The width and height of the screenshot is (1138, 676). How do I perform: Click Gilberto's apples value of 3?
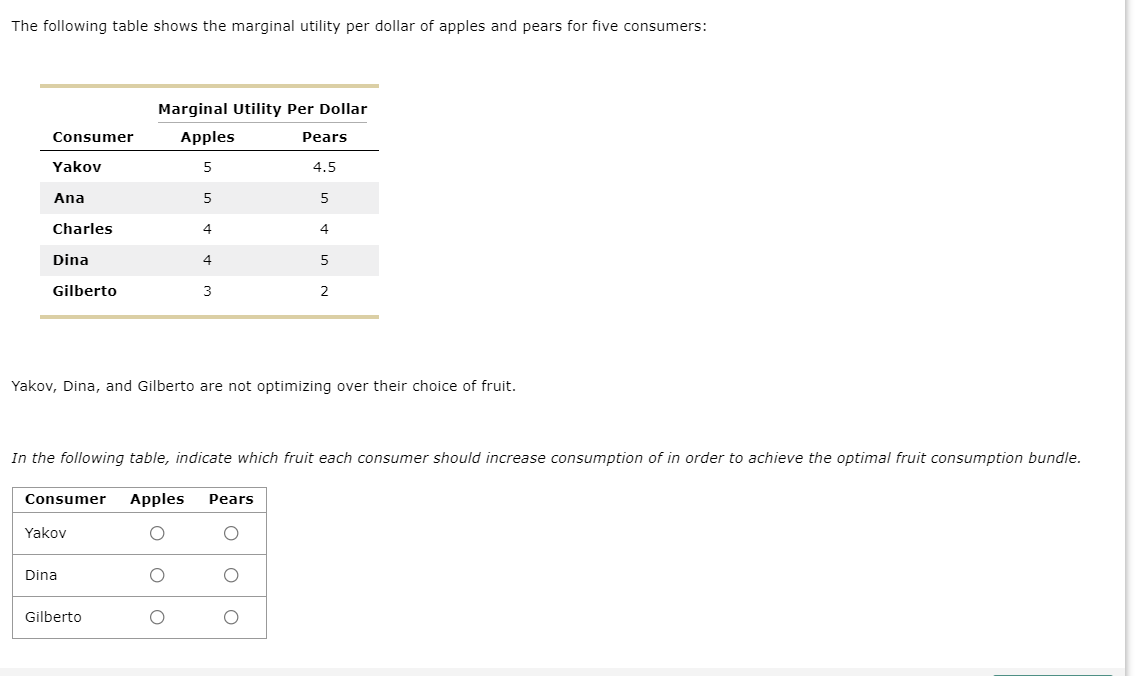[207, 291]
